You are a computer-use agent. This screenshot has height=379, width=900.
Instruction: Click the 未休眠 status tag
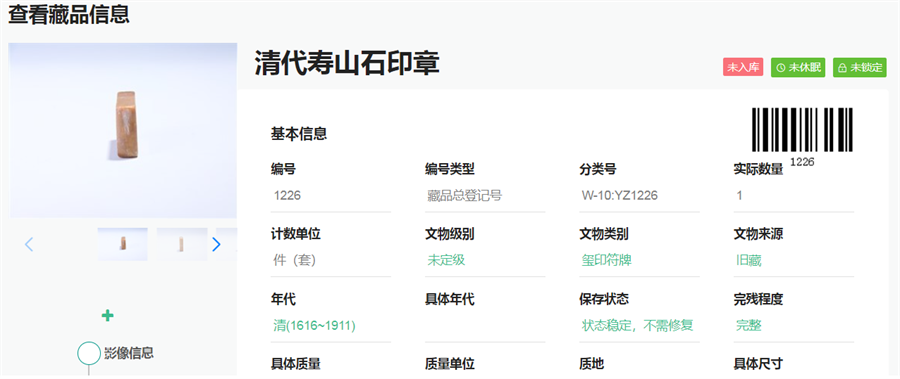[x=798, y=67]
